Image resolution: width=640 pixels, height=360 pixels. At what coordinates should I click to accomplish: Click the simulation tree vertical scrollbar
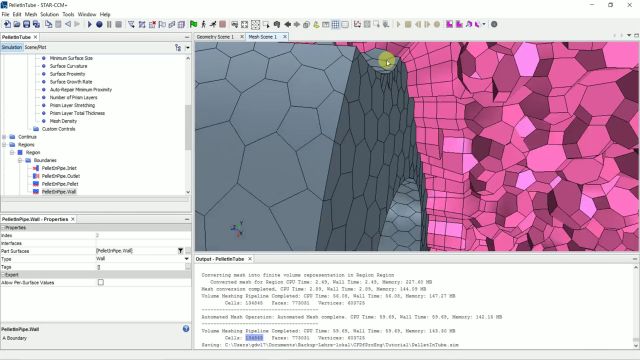(188, 127)
